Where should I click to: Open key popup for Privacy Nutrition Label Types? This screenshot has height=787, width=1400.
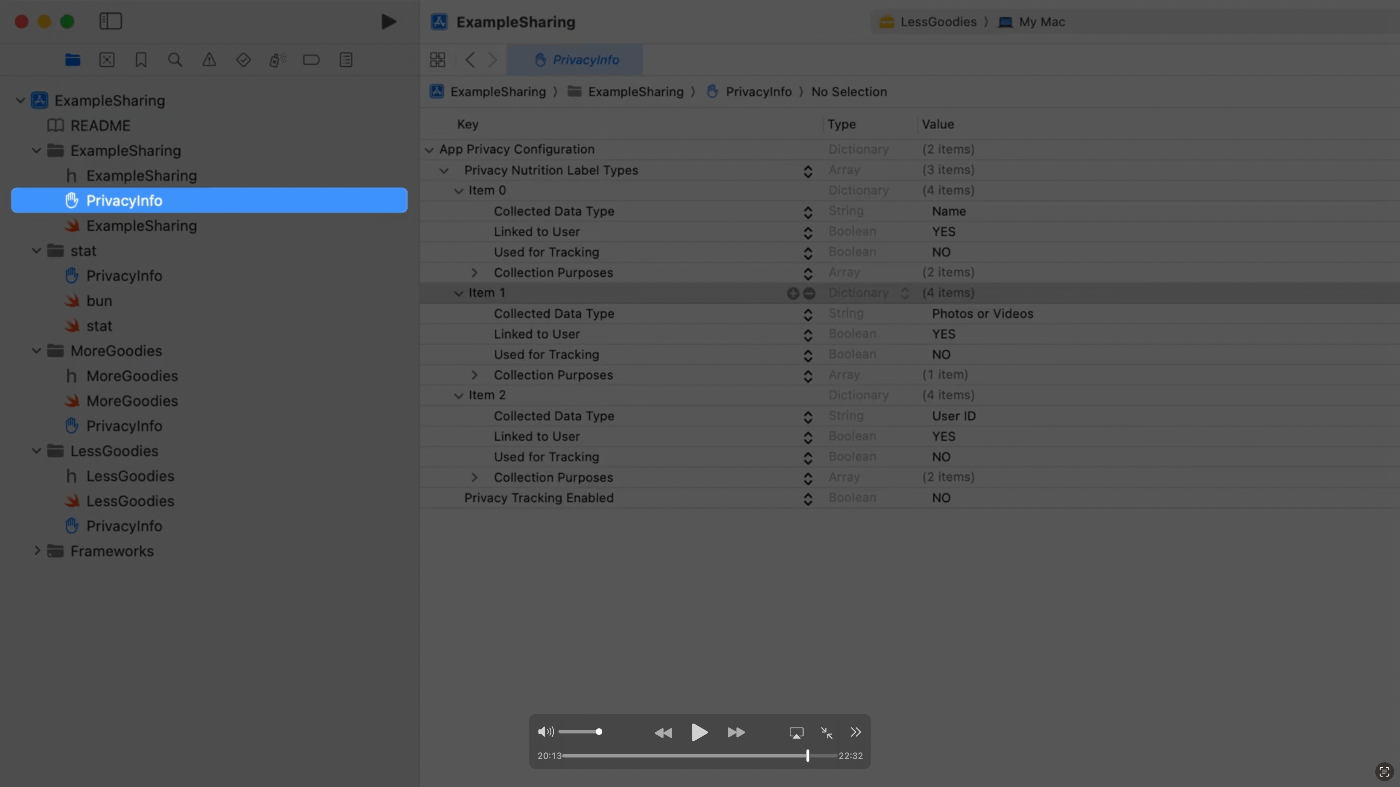(x=808, y=171)
